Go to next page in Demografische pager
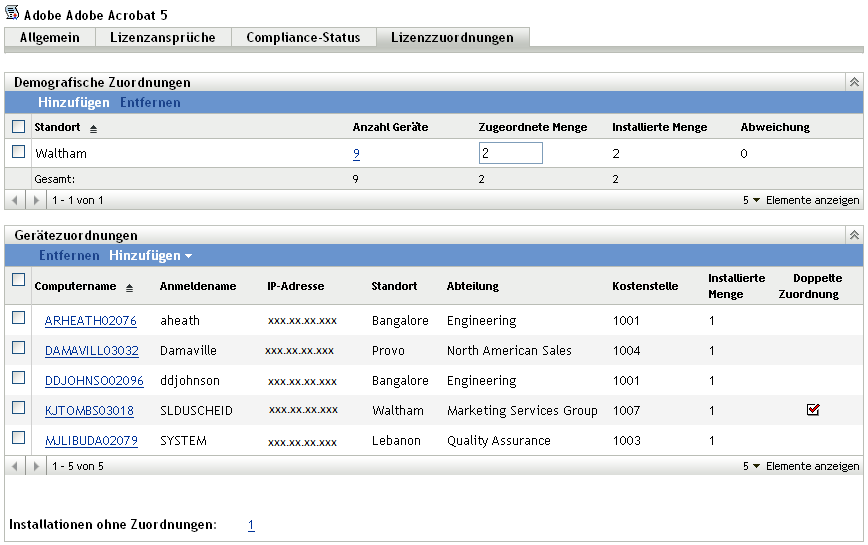868x545 pixels. click(x=38, y=200)
